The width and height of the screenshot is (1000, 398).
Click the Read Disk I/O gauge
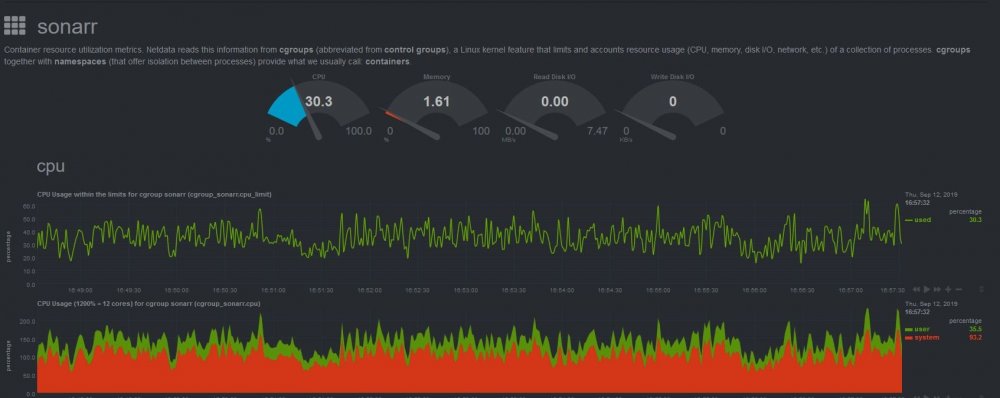click(x=554, y=107)
